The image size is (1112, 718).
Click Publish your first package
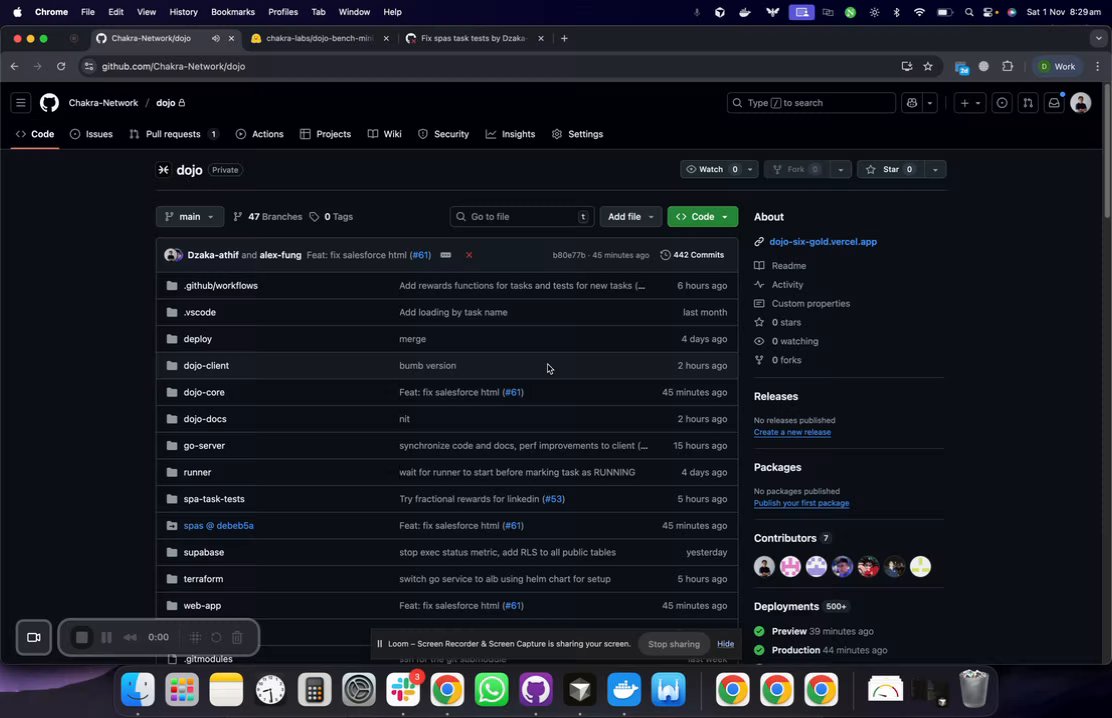tap(801, 503)
